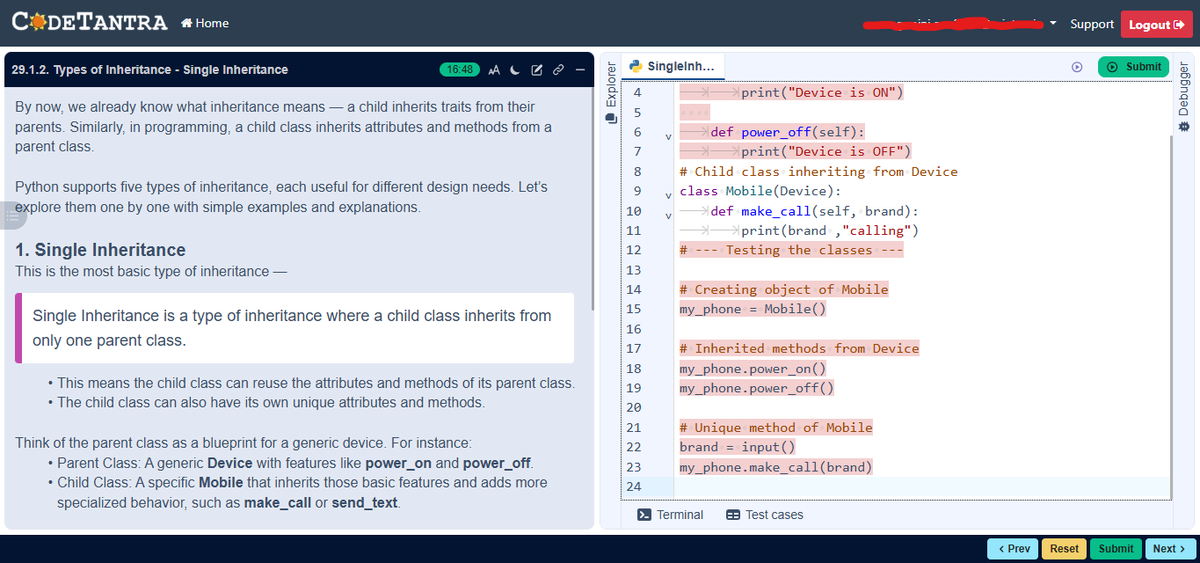
Task: Click the lesson title 29.1.2. Types of Inheritance
Action: [150, 70]
